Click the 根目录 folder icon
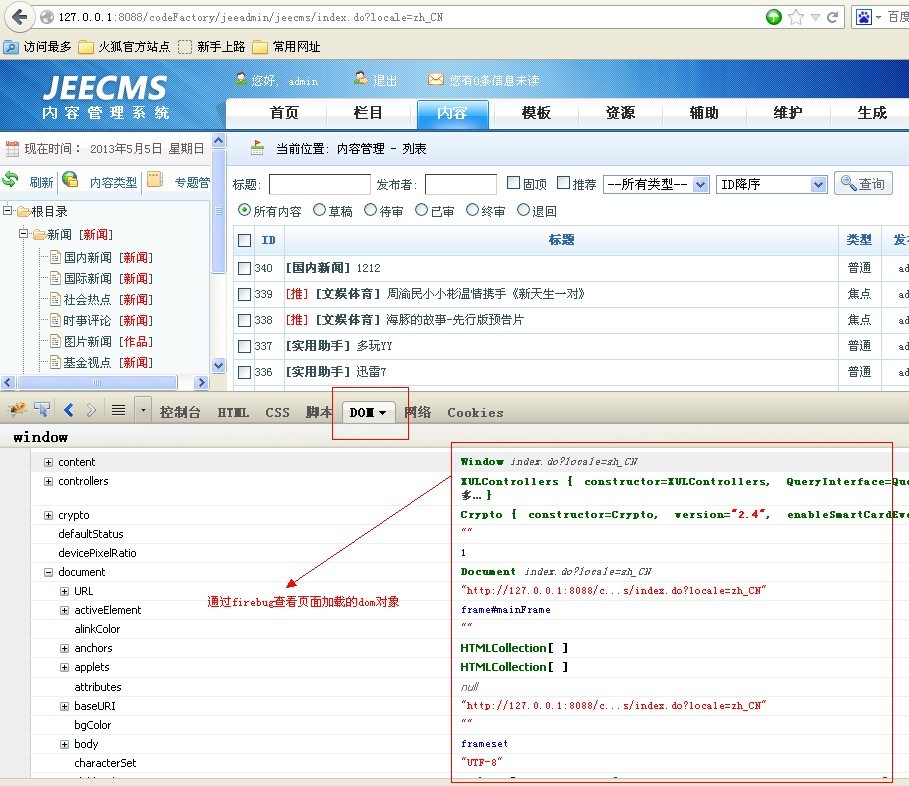The height and width of the screenshot is (786, 909). click(23, 211)
